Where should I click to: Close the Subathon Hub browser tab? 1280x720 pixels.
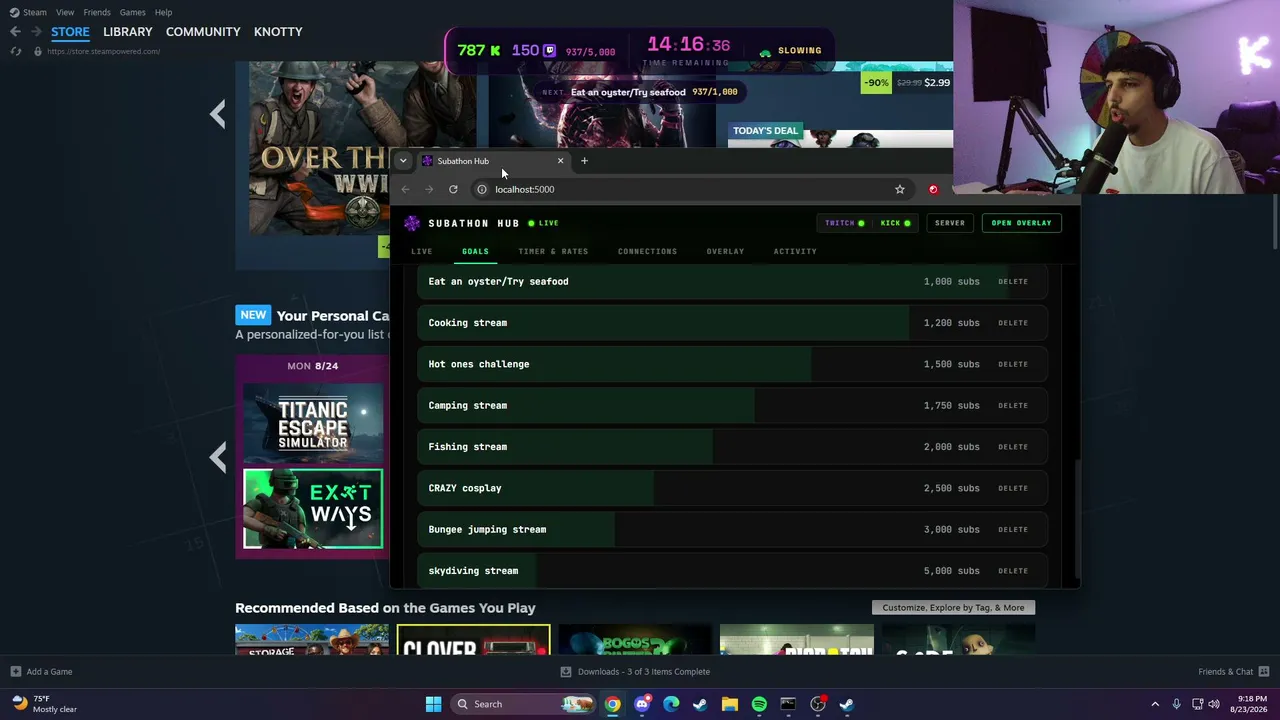(x=560, y=161)
